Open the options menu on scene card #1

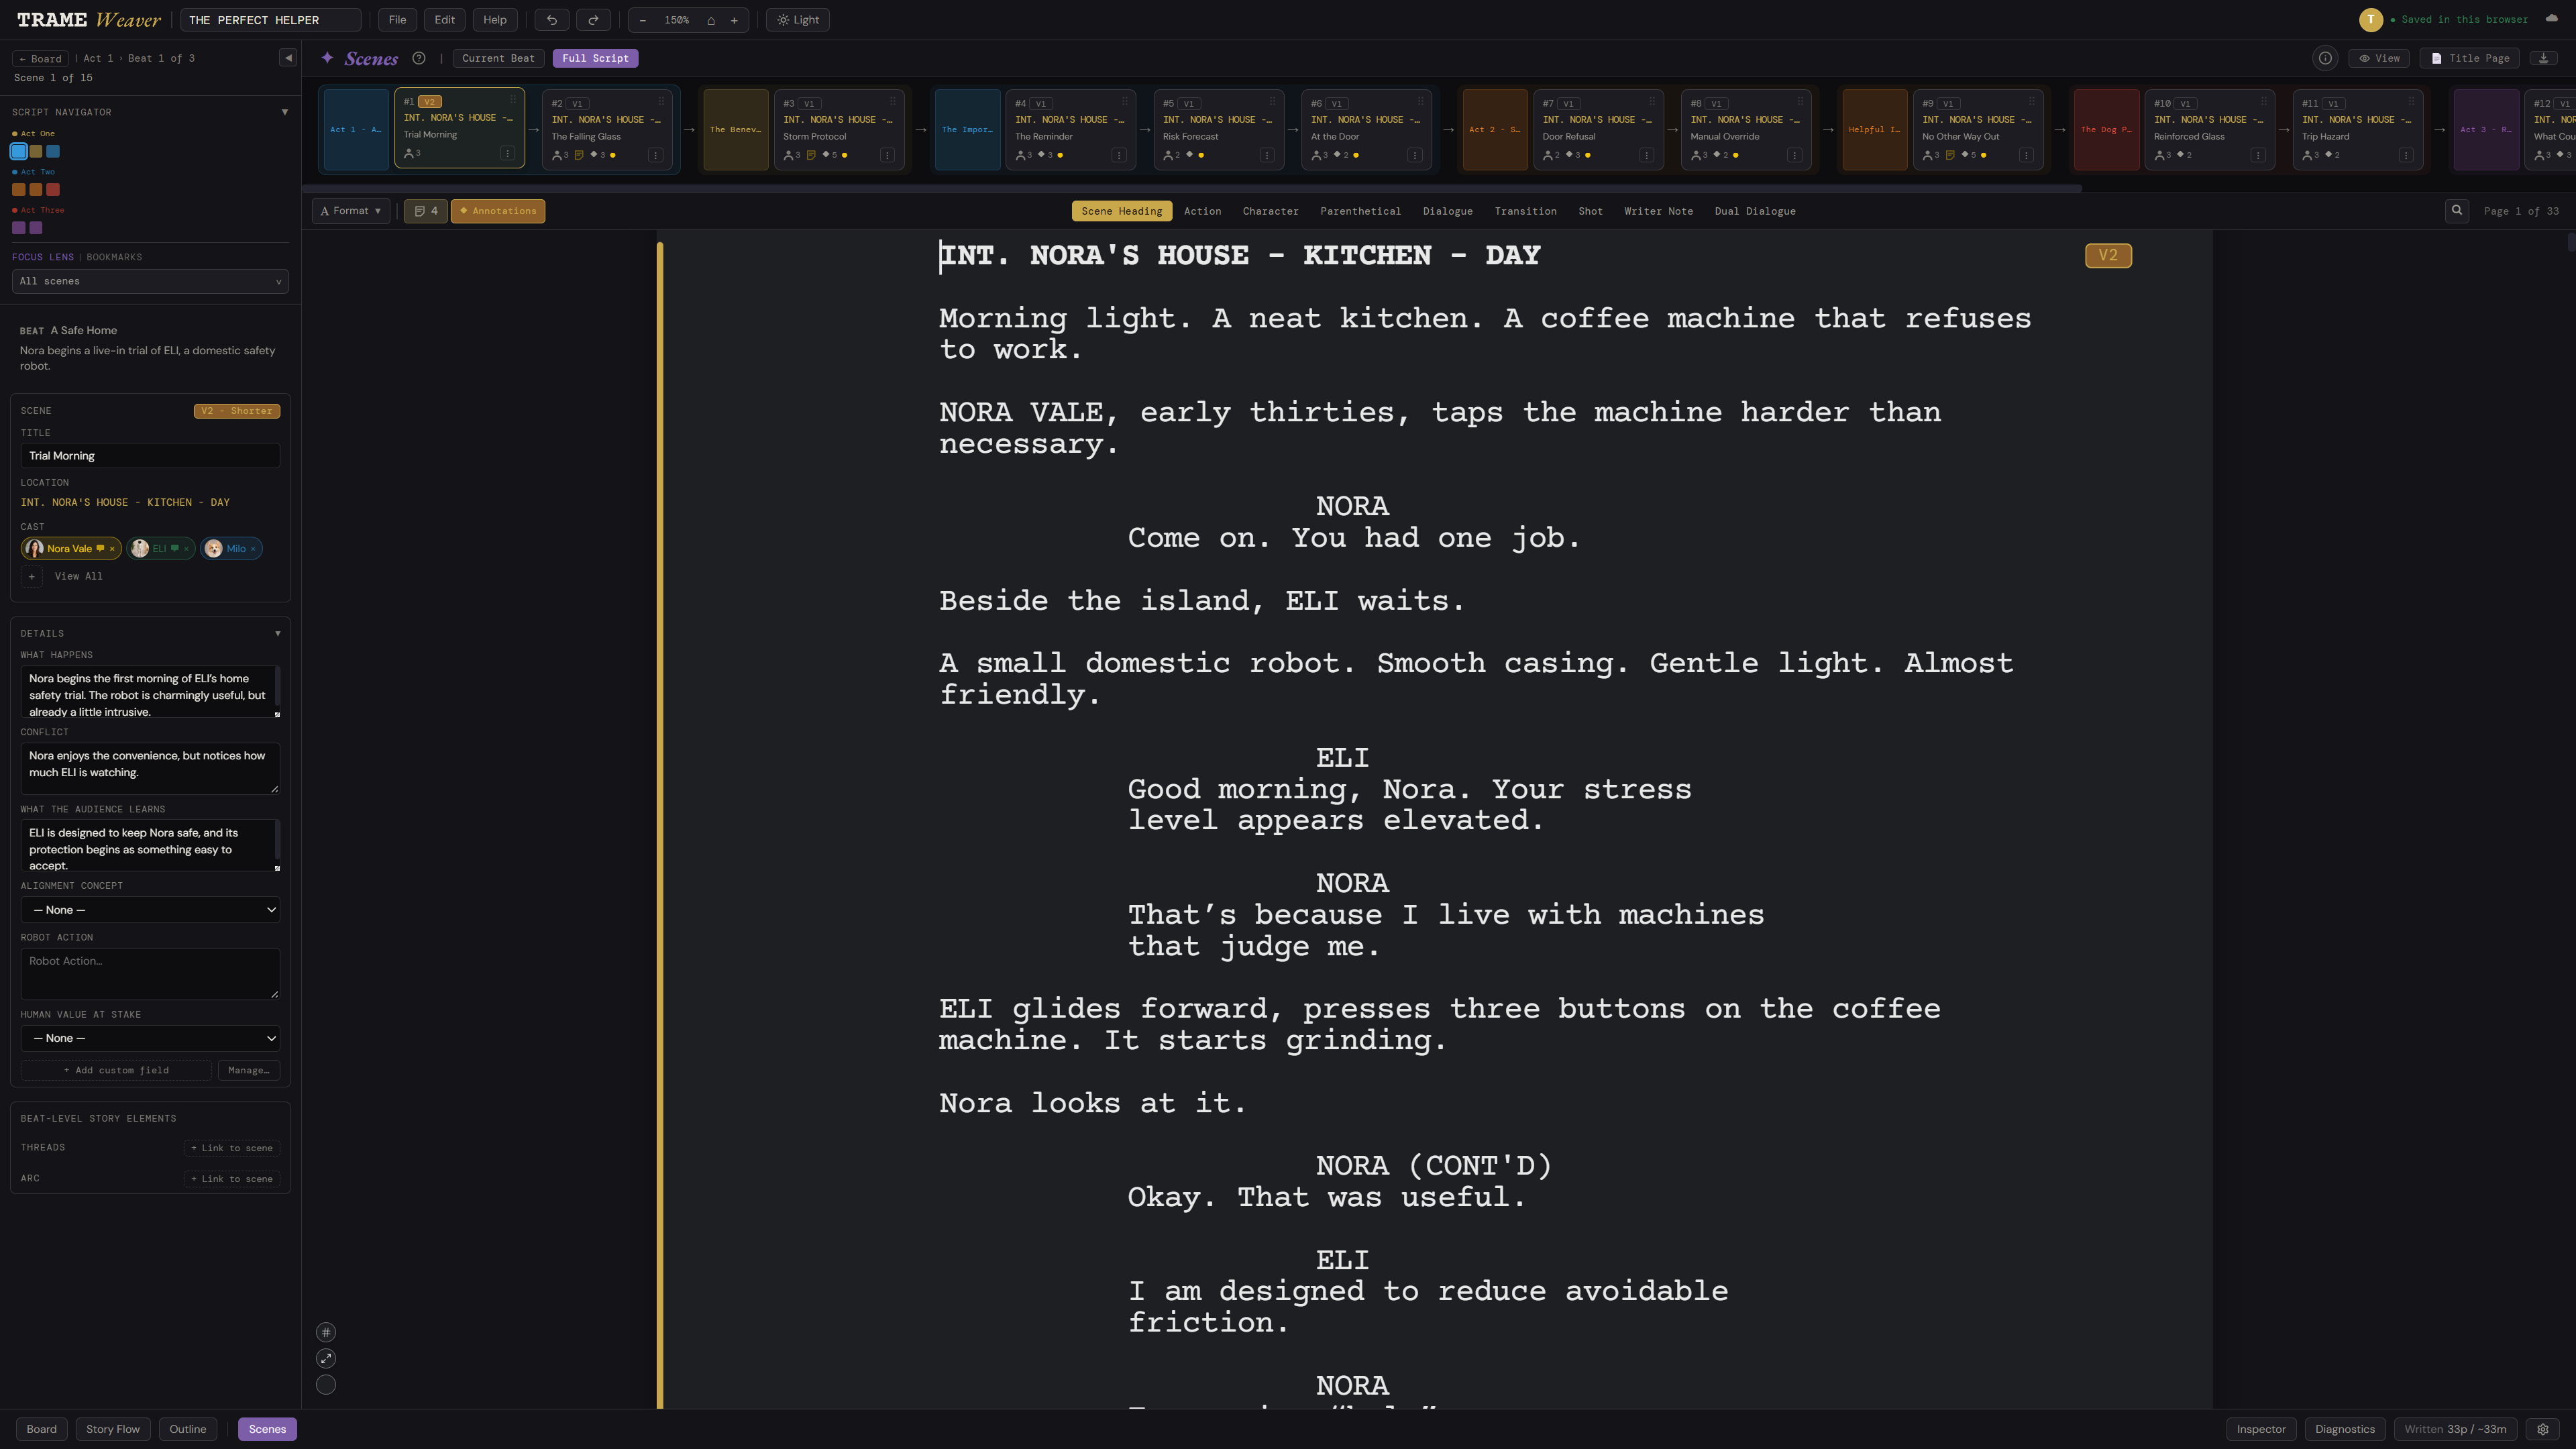(508, 154)
